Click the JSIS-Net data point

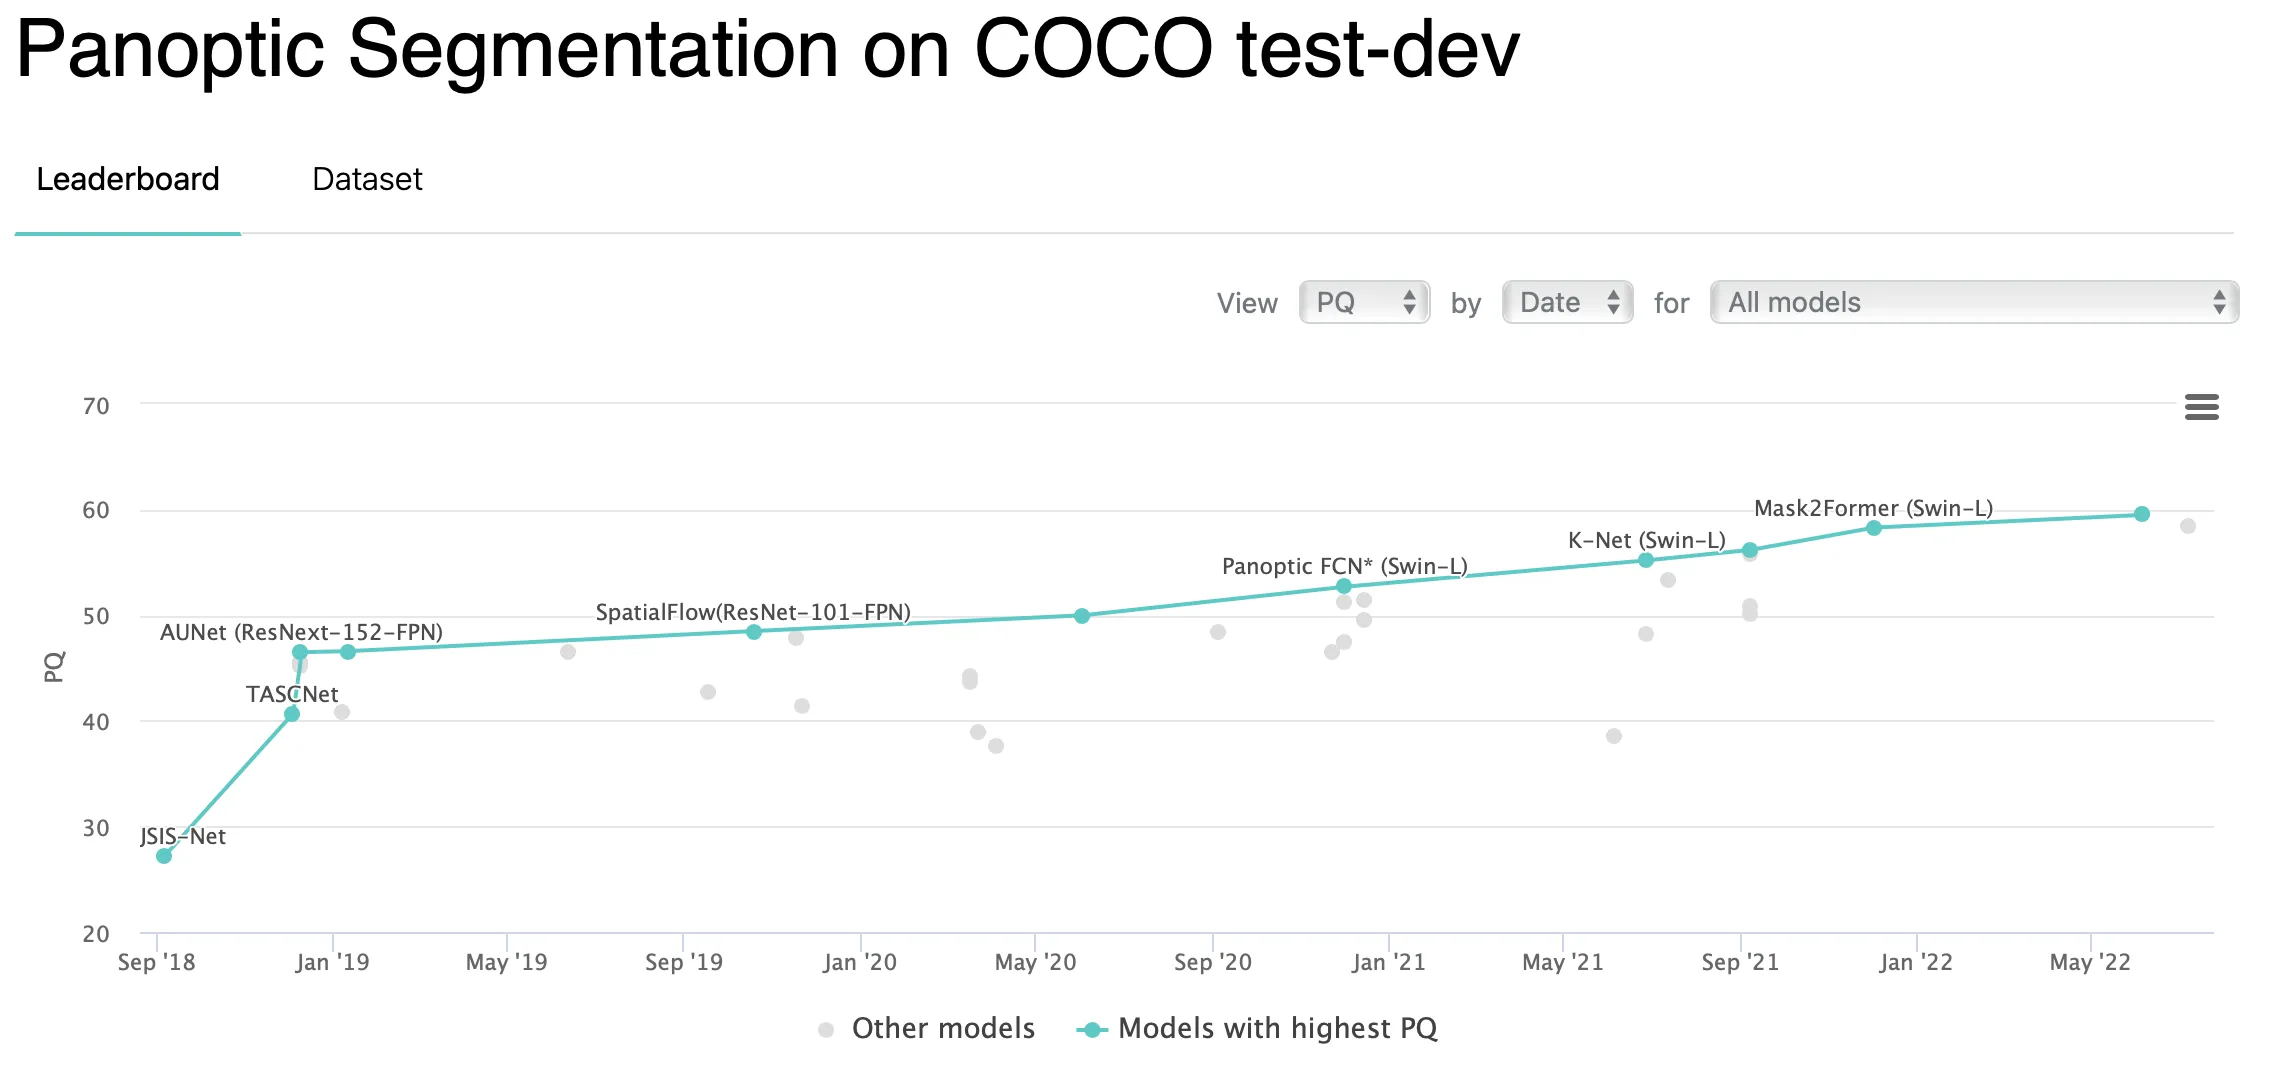[164, 856]
